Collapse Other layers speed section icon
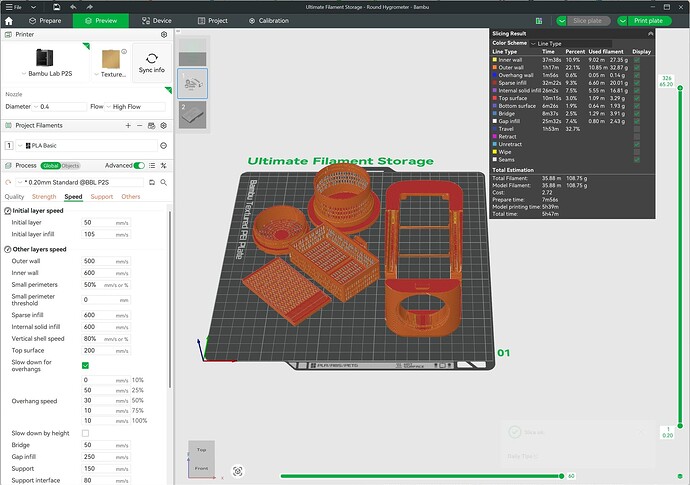Image resolution: width=690 pixels, height=485 pixels. 7,250
